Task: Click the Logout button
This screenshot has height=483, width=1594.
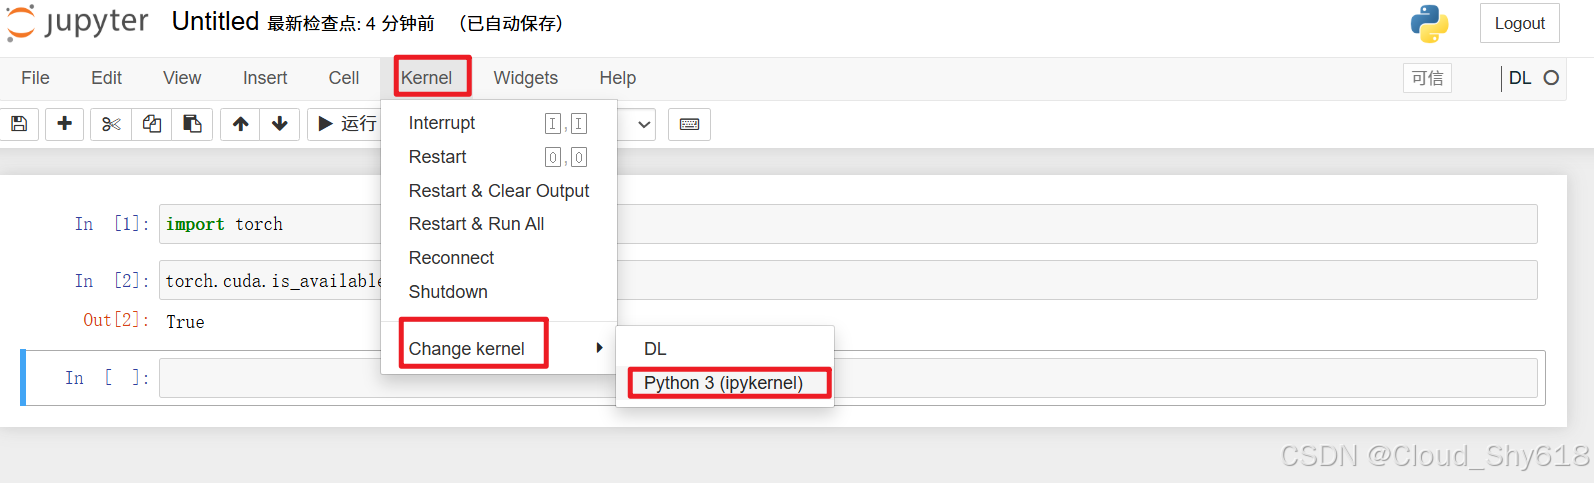Action: [1519, 23]
